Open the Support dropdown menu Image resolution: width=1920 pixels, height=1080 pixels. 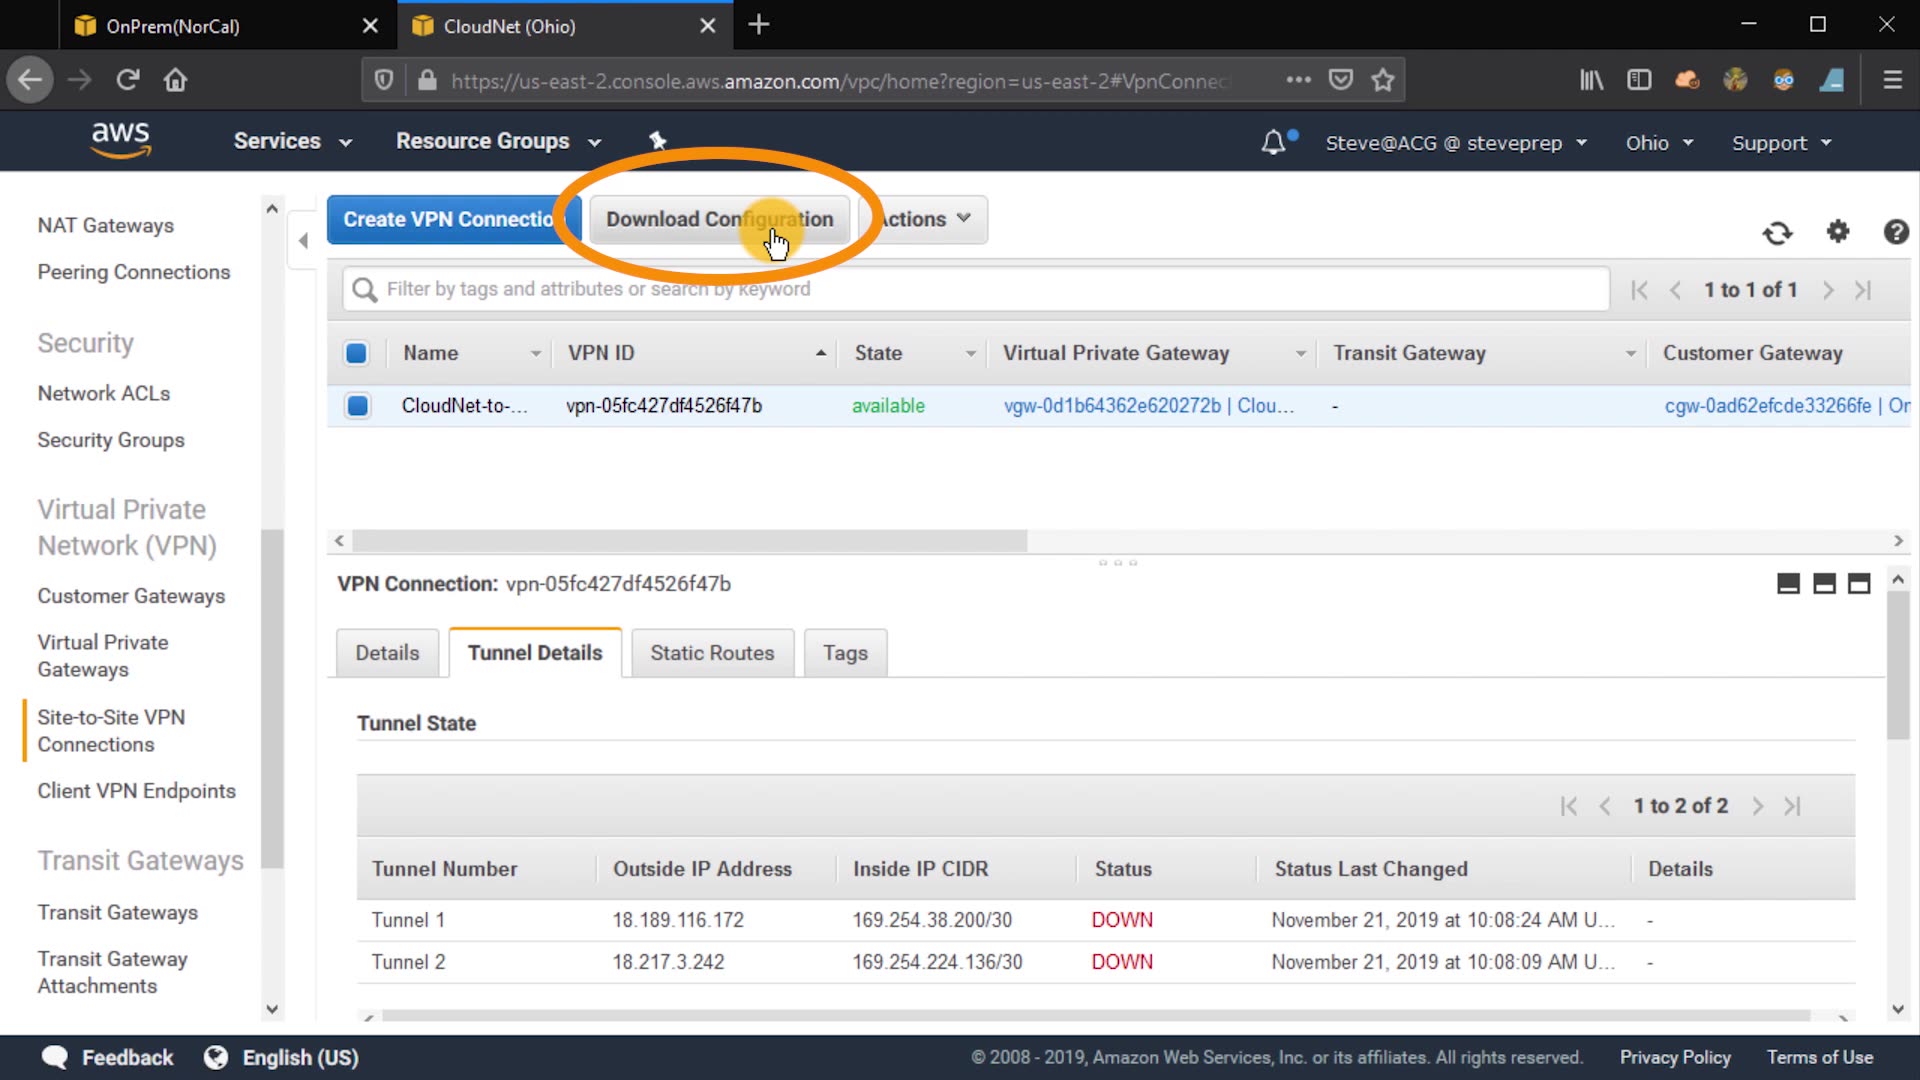[x=1781, y=143]
